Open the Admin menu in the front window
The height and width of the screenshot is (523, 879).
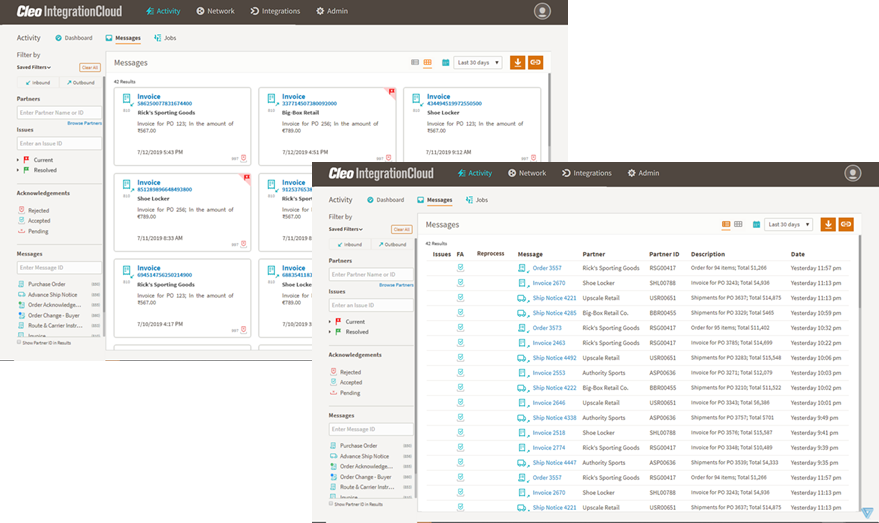(x=643, y=173)
